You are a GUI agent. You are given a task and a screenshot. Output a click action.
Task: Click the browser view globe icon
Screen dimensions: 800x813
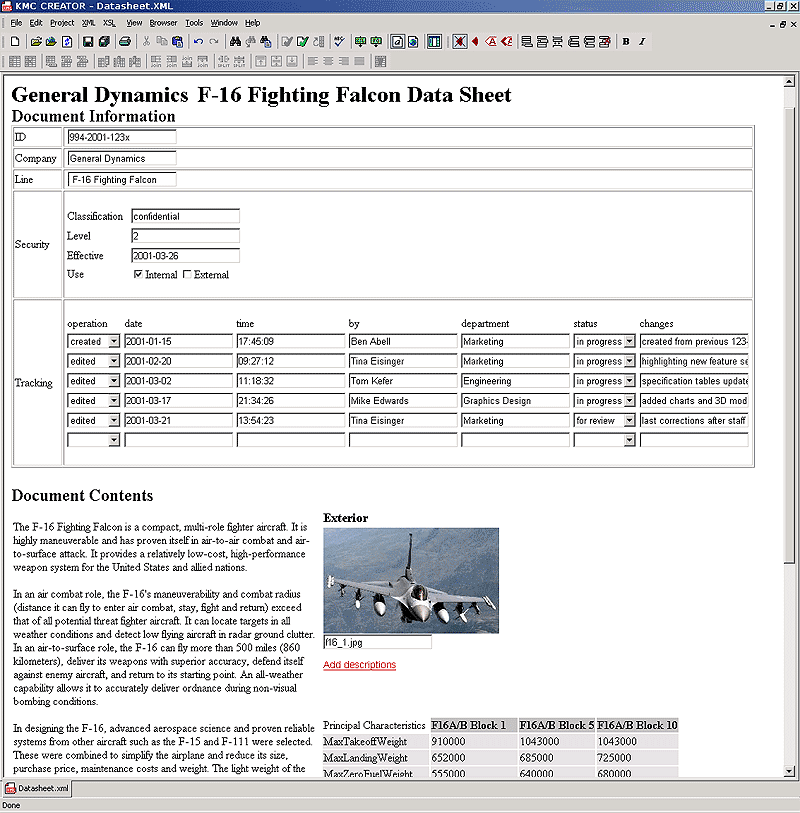point(413,41)
